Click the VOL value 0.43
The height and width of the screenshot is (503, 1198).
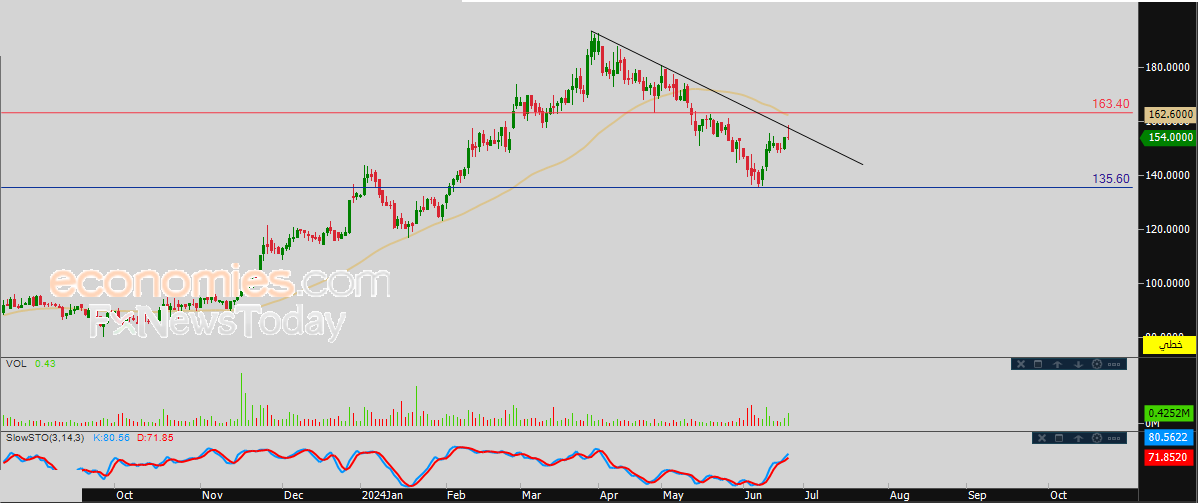point(45,364)
